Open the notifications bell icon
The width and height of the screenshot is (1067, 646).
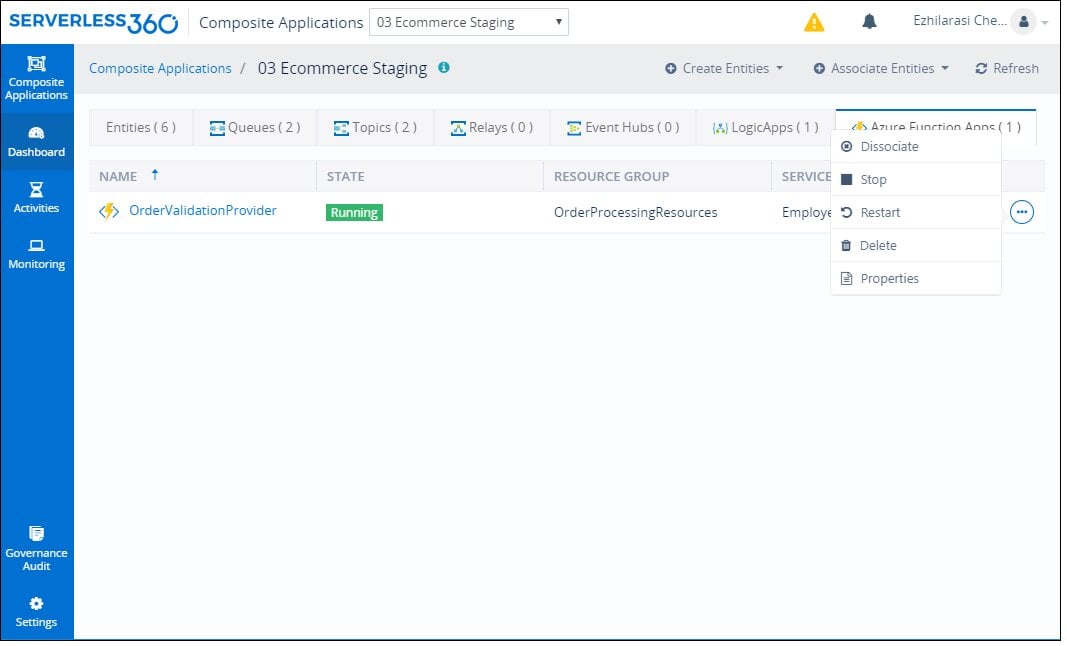coord(869,22)
